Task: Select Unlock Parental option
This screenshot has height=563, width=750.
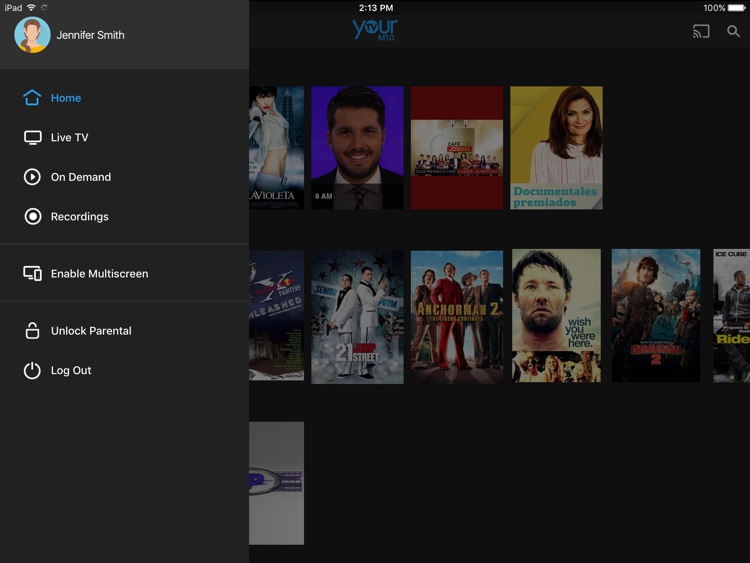Action: tap(124, 331)
